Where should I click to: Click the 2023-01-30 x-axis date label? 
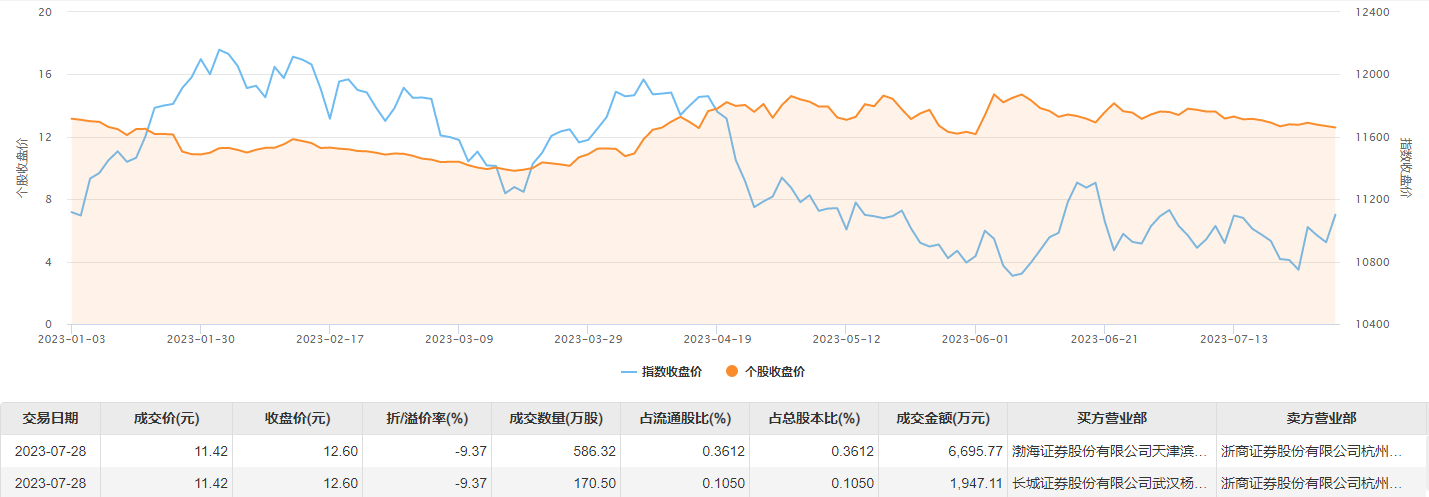(x=200, y=339)
